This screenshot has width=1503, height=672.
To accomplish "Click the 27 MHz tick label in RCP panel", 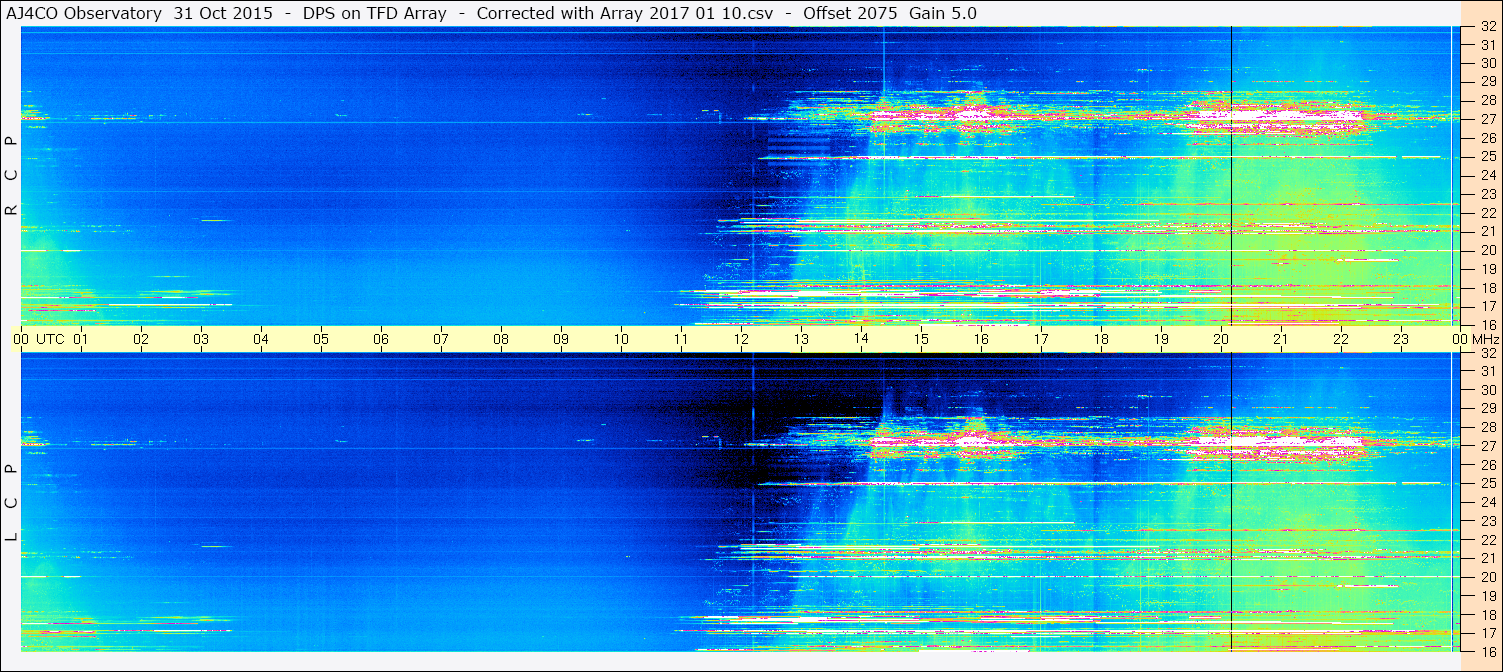I will coord(1487,119).
